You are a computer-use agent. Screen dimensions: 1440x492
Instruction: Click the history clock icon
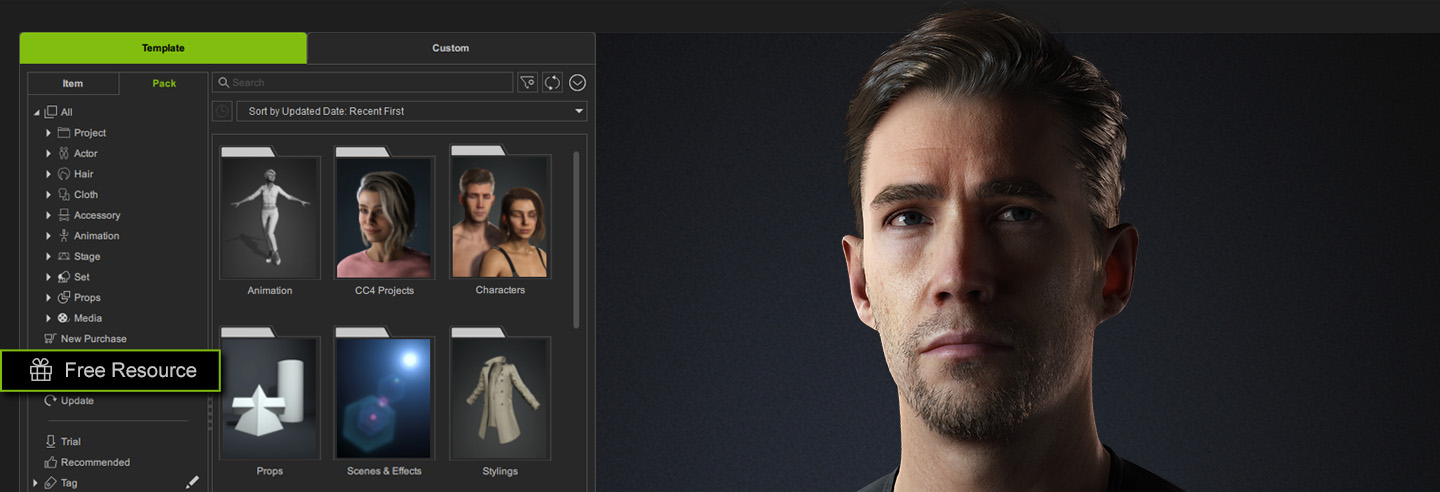coord(222,111)
